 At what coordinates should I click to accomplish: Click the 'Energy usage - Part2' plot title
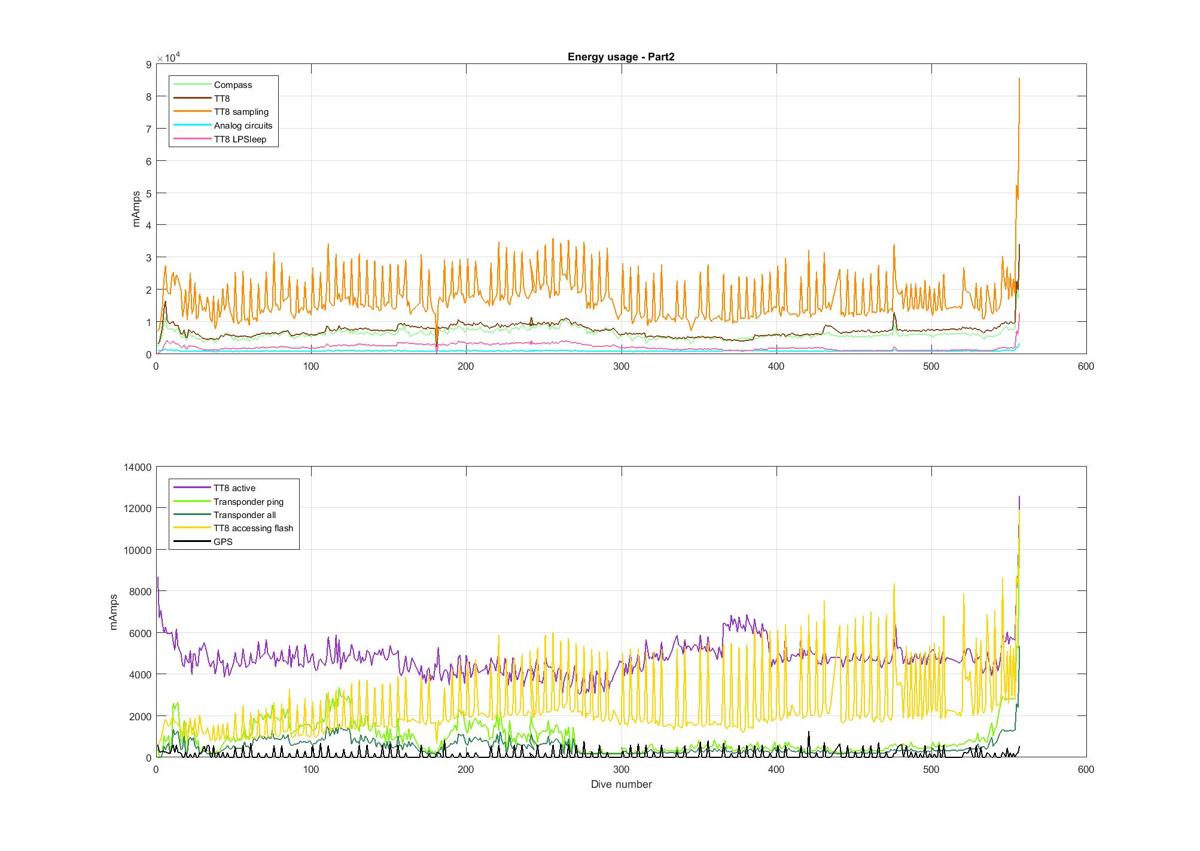click(x=621, y=57)
